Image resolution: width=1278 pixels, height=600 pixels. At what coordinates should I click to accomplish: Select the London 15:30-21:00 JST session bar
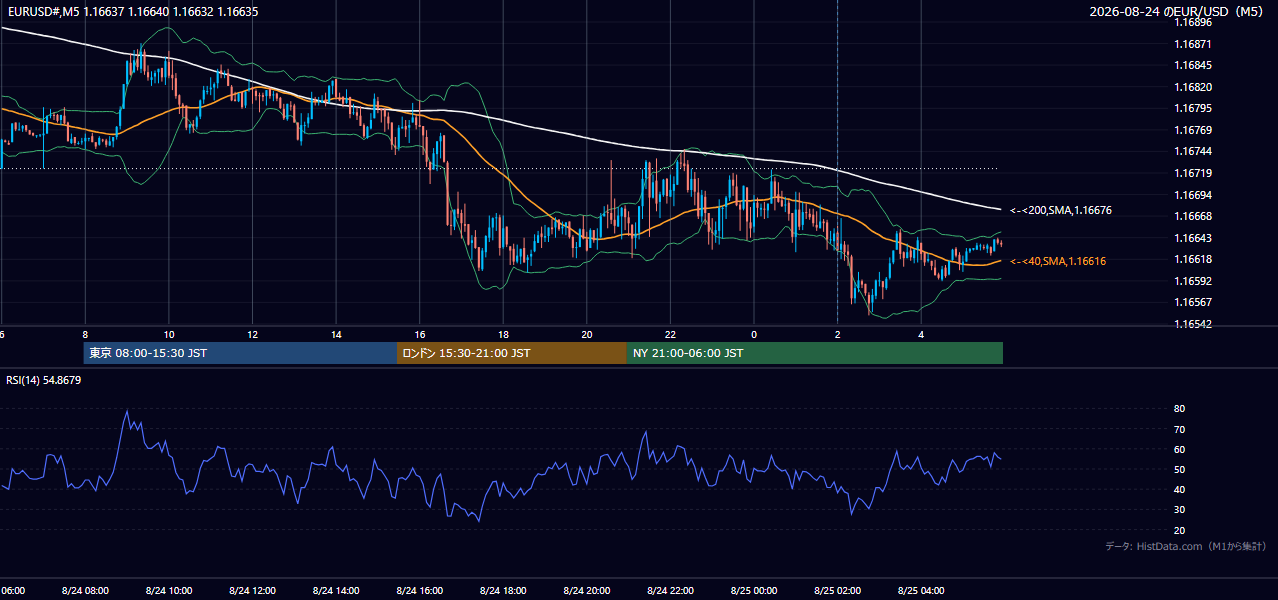(512, 353)
